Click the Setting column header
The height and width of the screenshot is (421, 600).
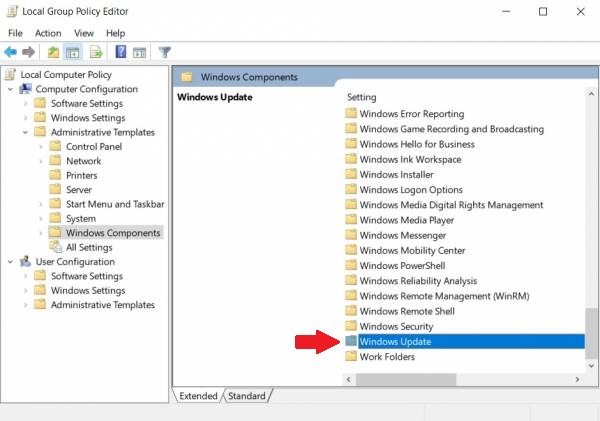tap(361, 97)
